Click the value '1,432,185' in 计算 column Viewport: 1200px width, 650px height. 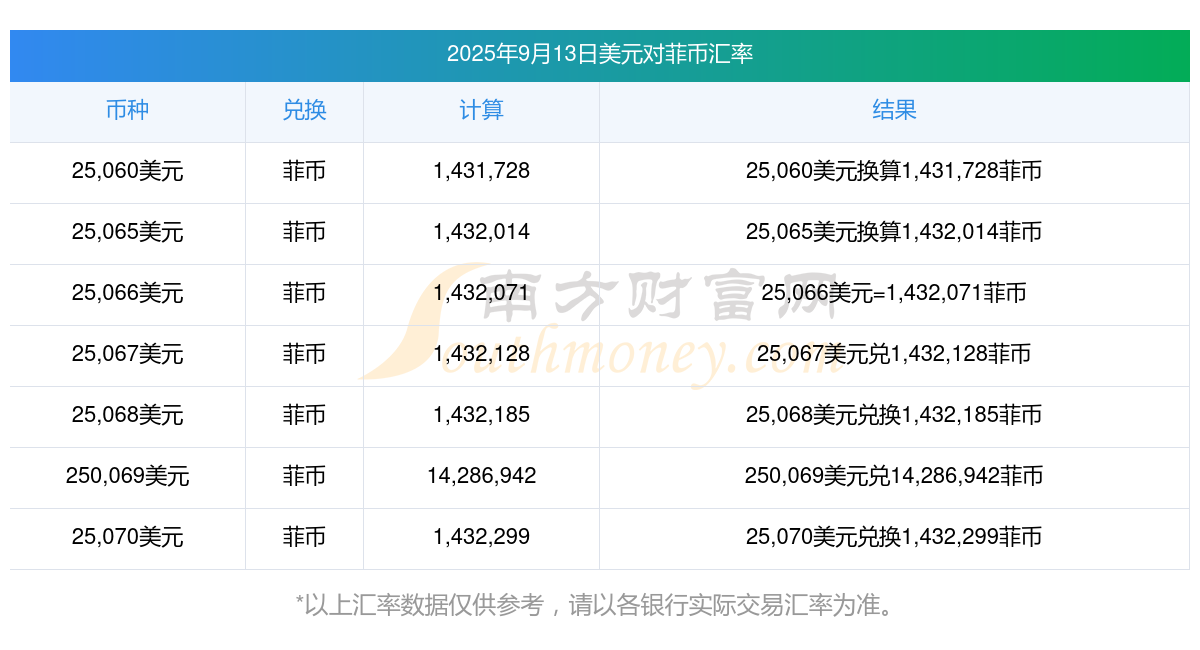481,415
